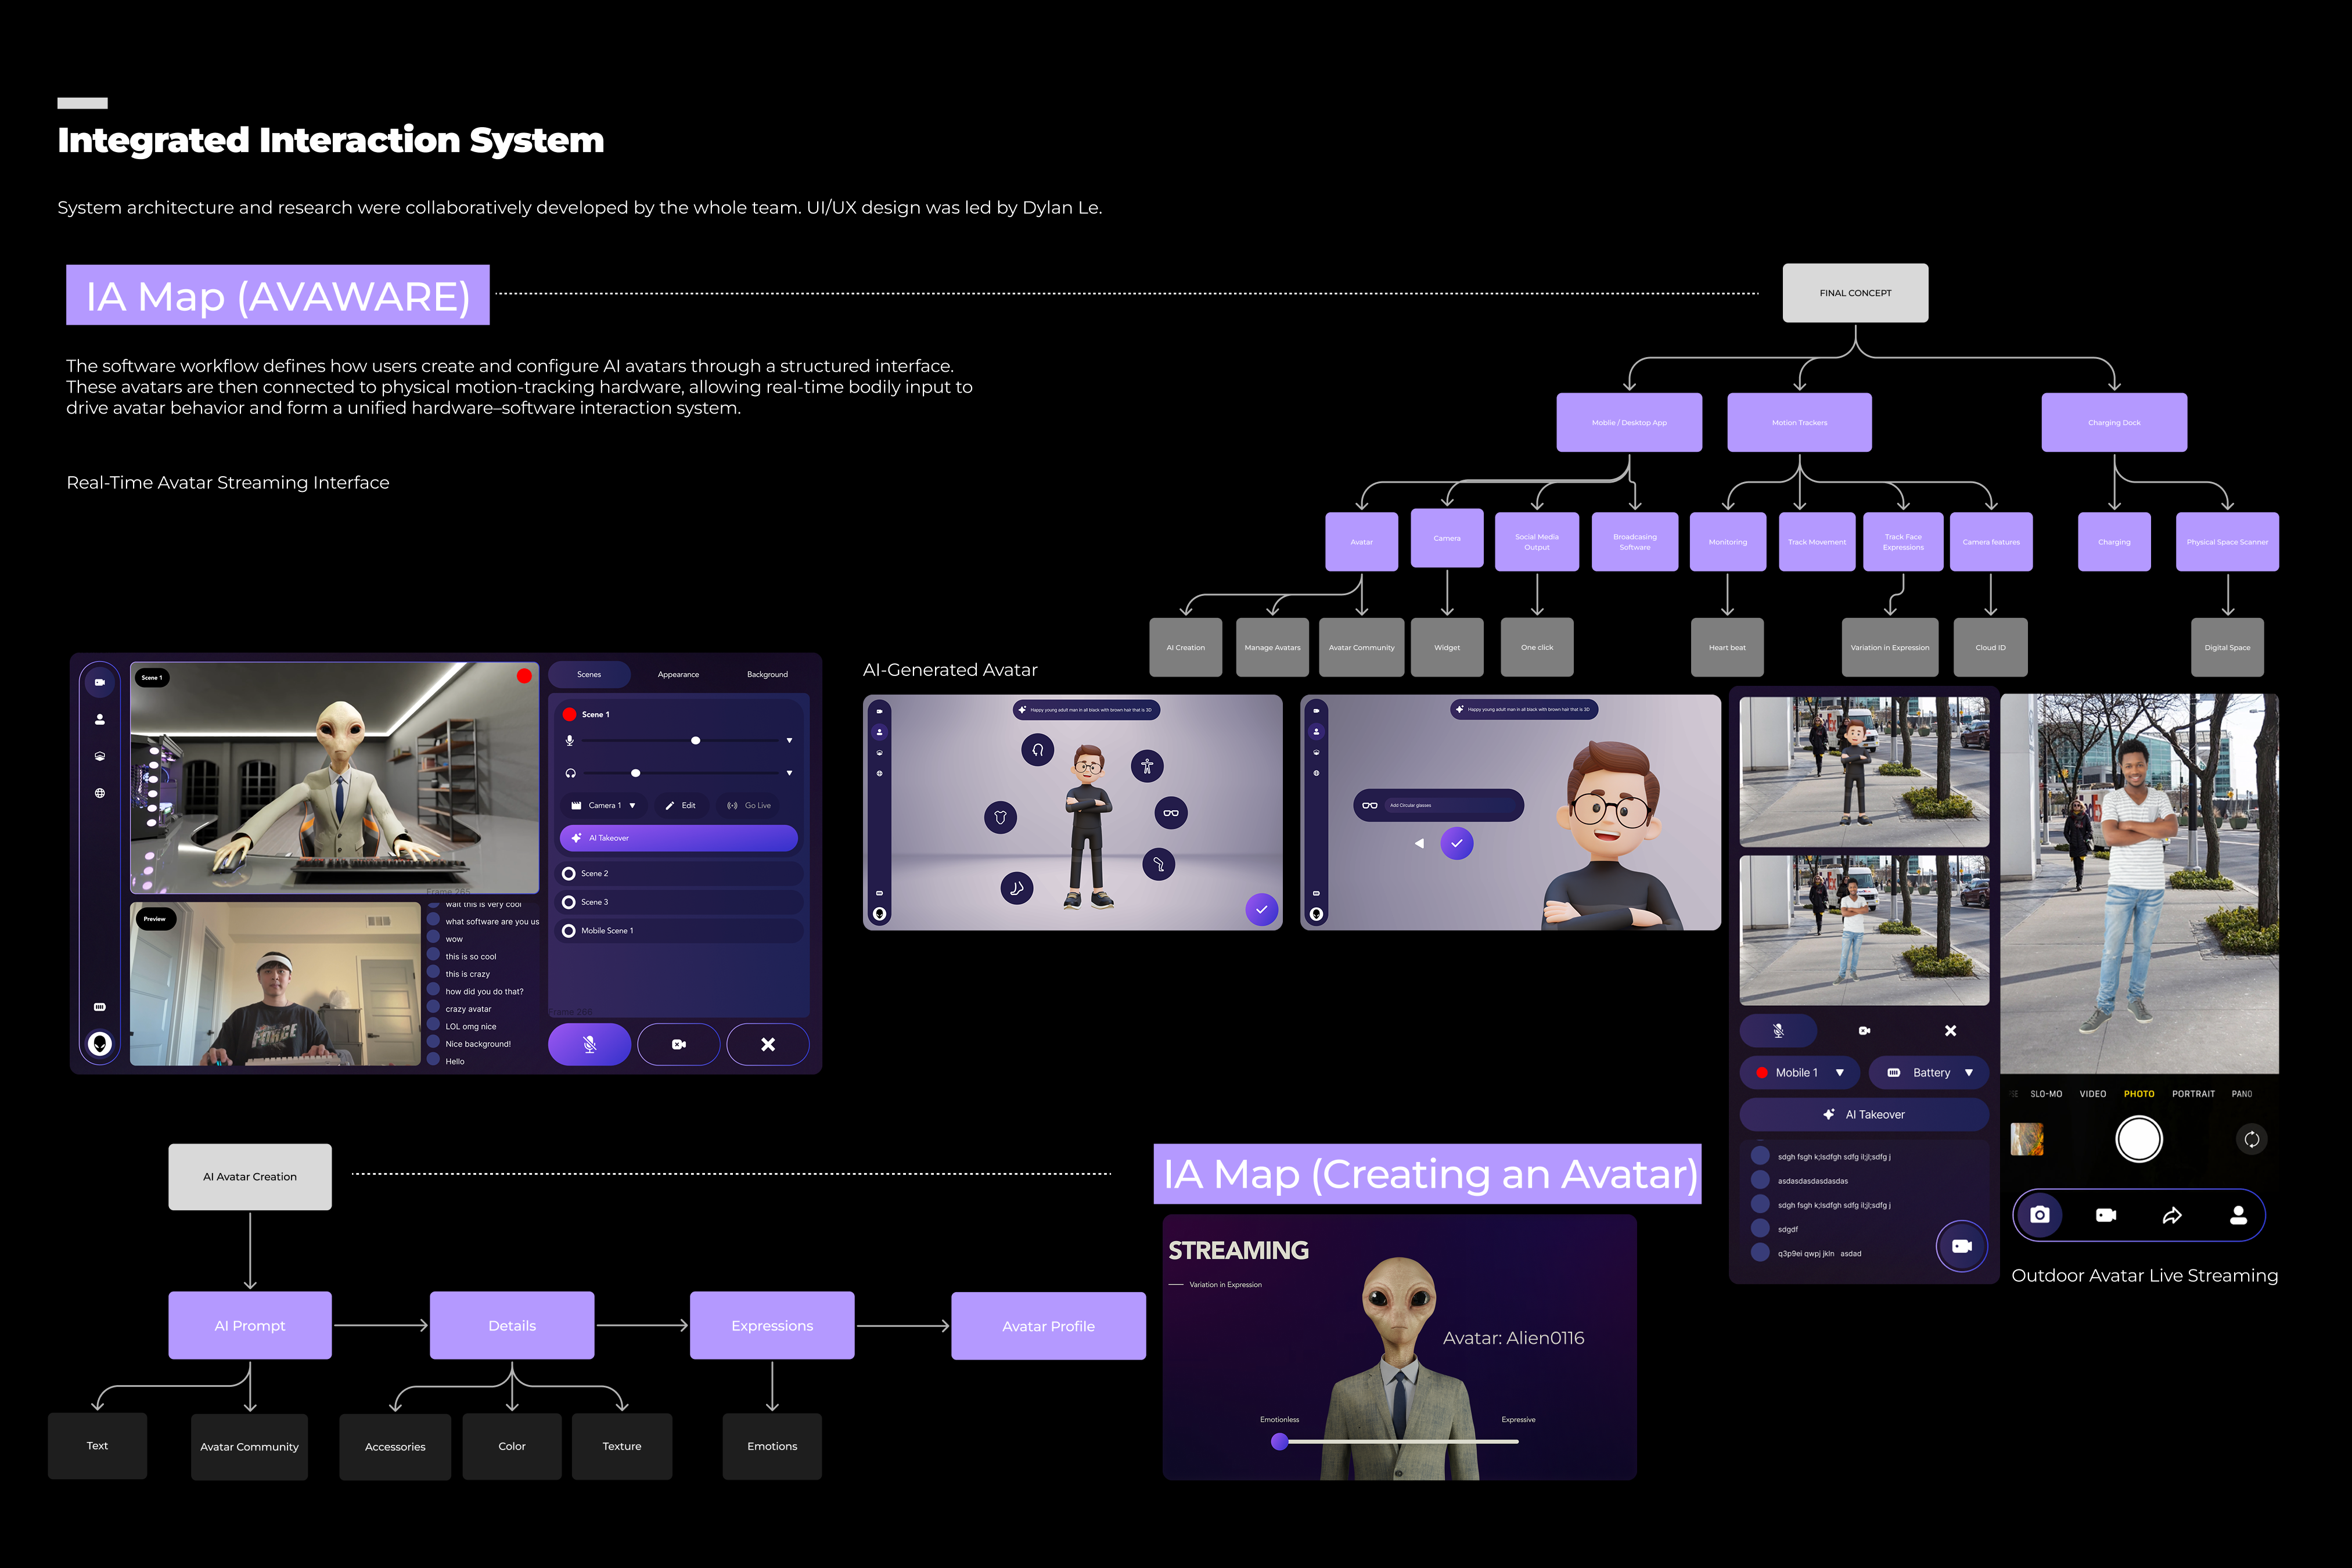
Task: Open the Camera 1 dropdown
Action: 605,806
